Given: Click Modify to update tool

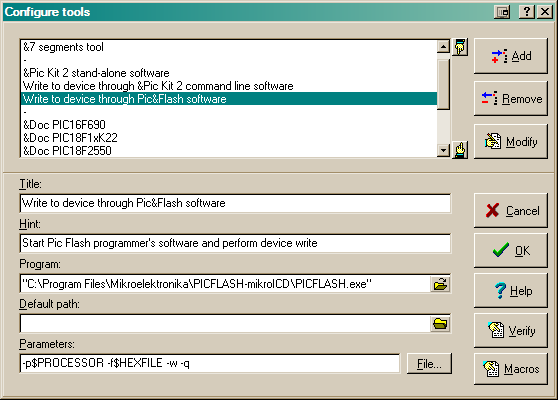Looking at the screenshot, I should (x=511, y=142).
